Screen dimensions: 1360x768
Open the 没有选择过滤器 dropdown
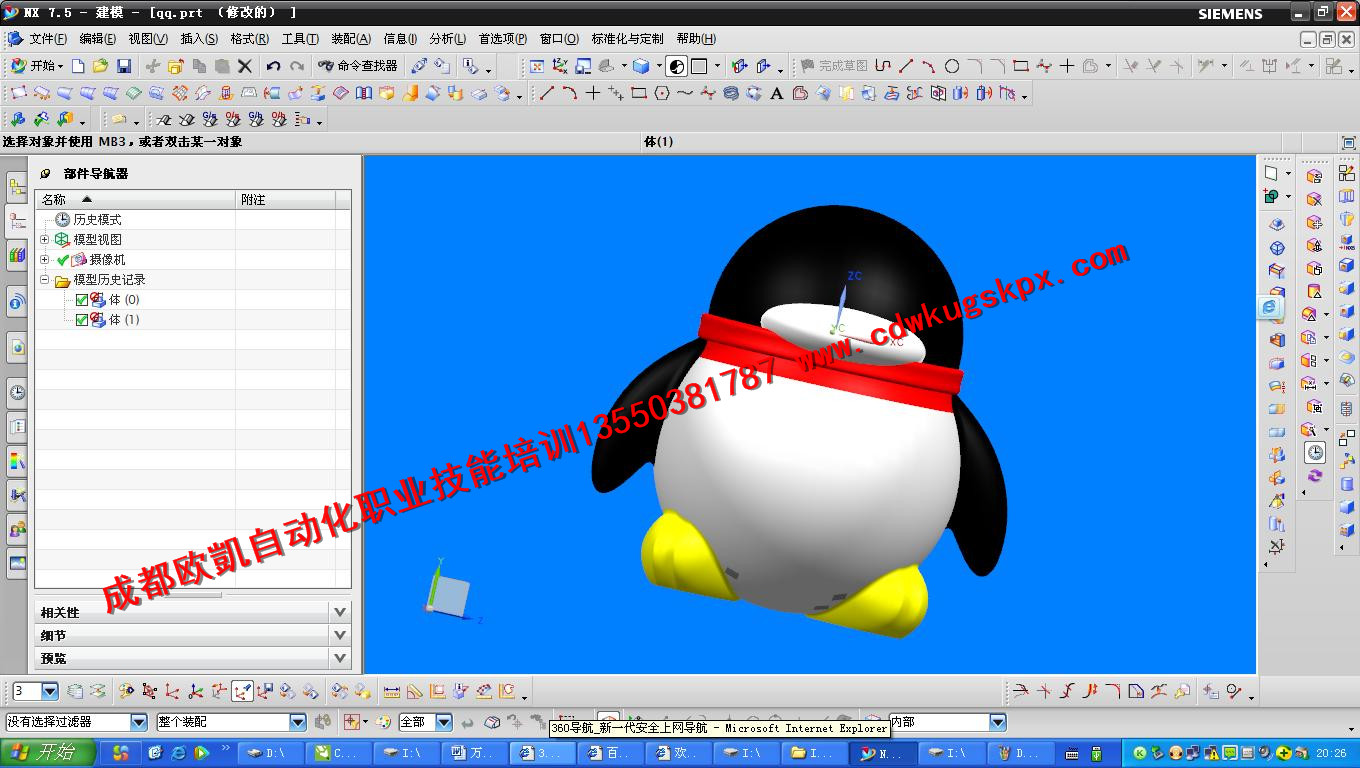coord(138,722)
